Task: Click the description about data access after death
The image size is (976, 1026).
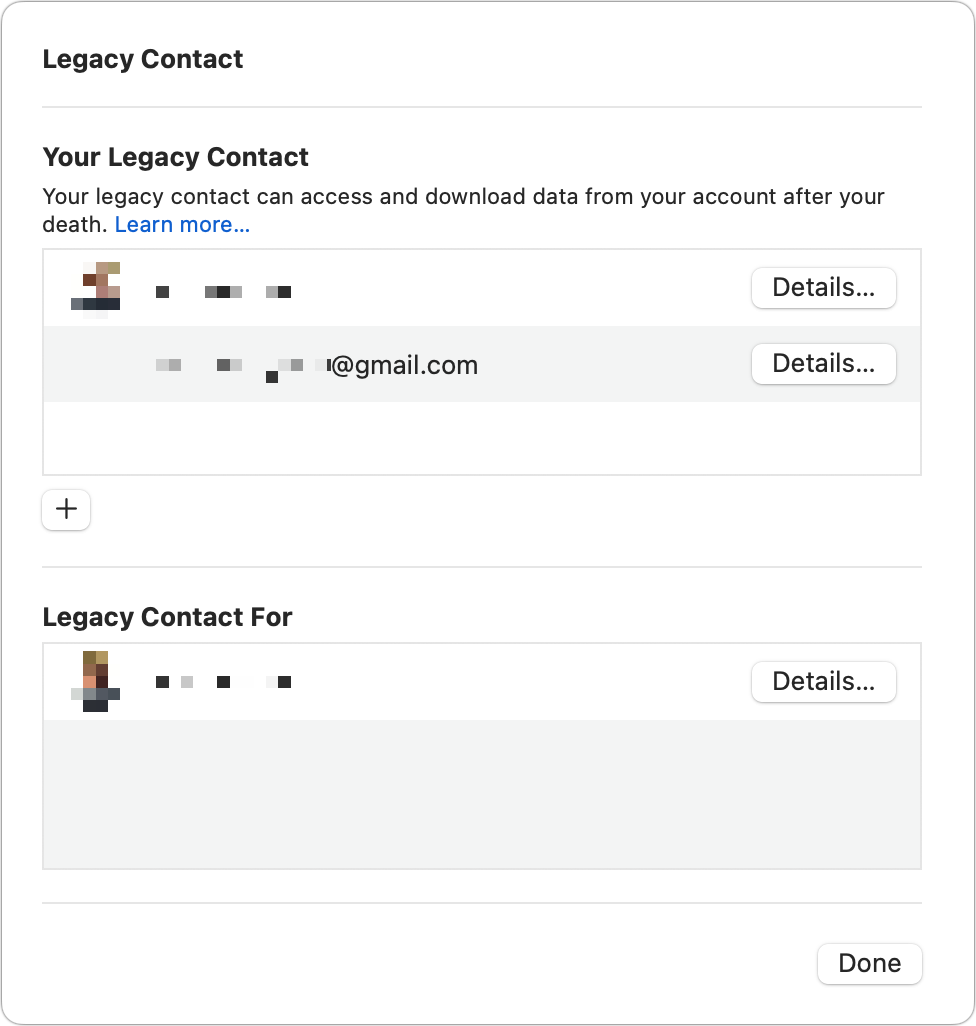Action: (x=463, y=210)
